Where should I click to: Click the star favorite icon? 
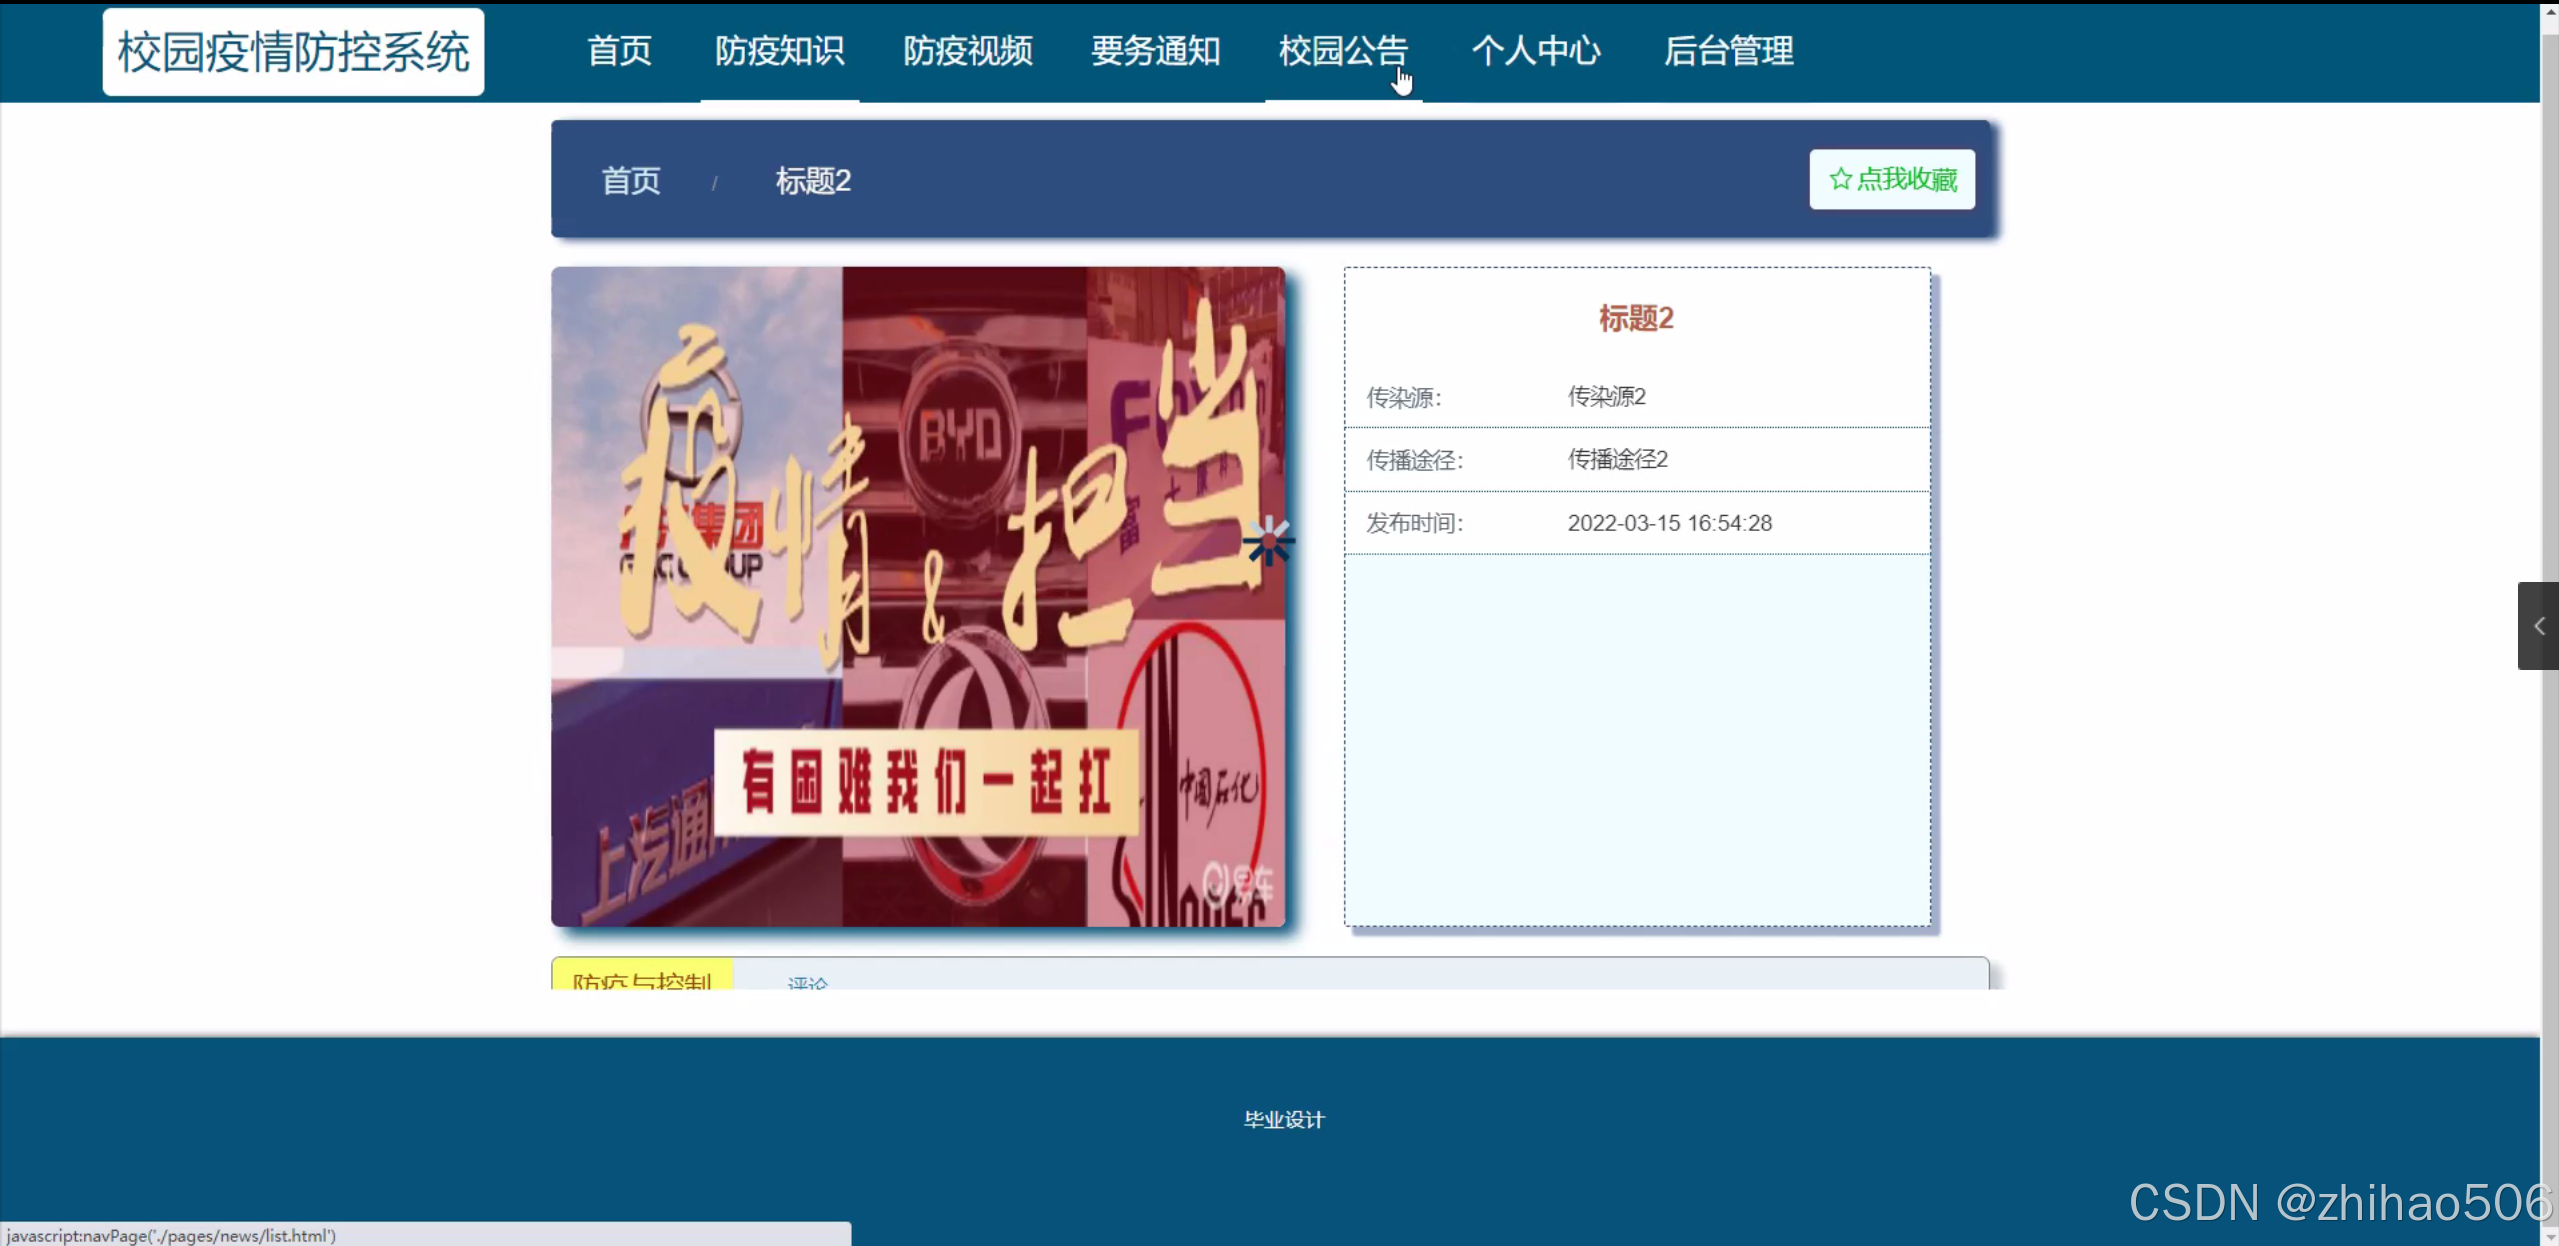pos(1839,179)
